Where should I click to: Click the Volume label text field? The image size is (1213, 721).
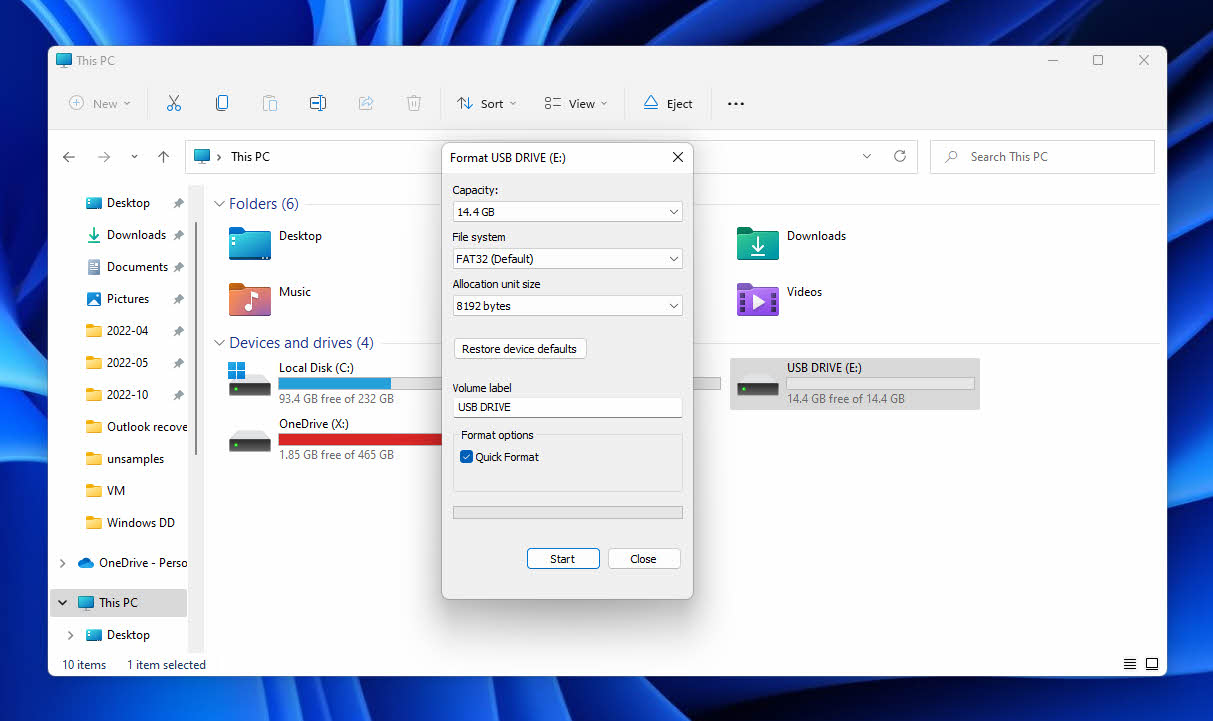(567, 407)
